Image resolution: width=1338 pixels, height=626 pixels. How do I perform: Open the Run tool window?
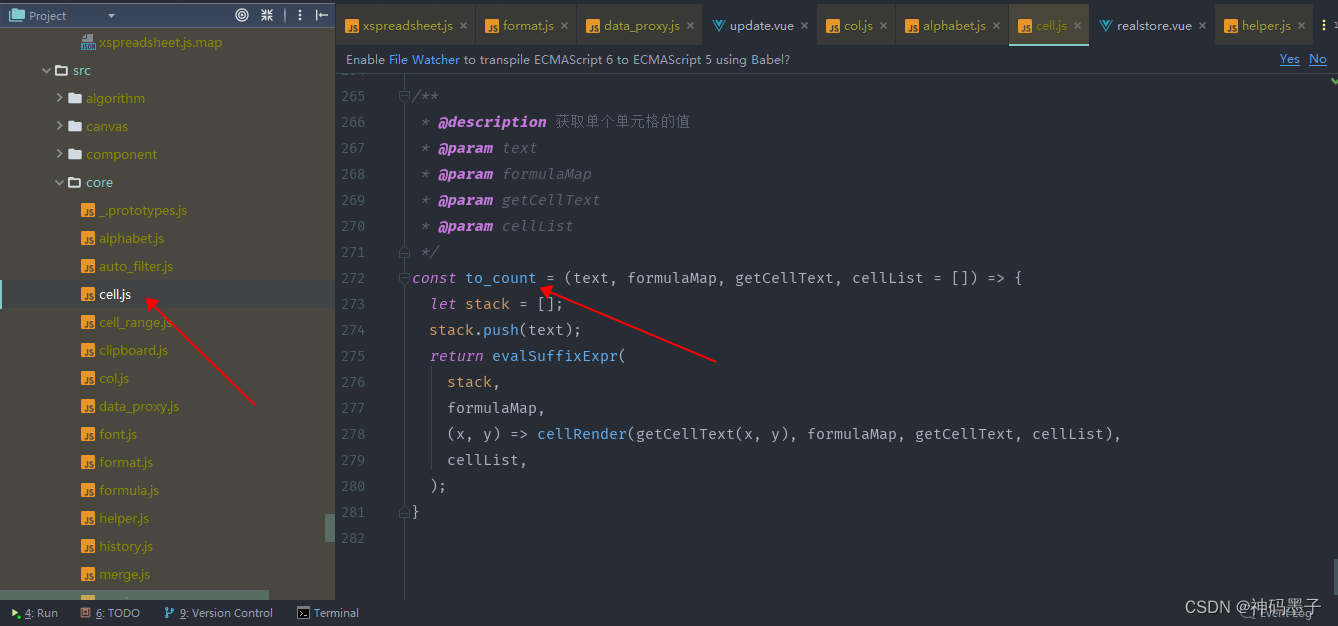coord(34,613)
